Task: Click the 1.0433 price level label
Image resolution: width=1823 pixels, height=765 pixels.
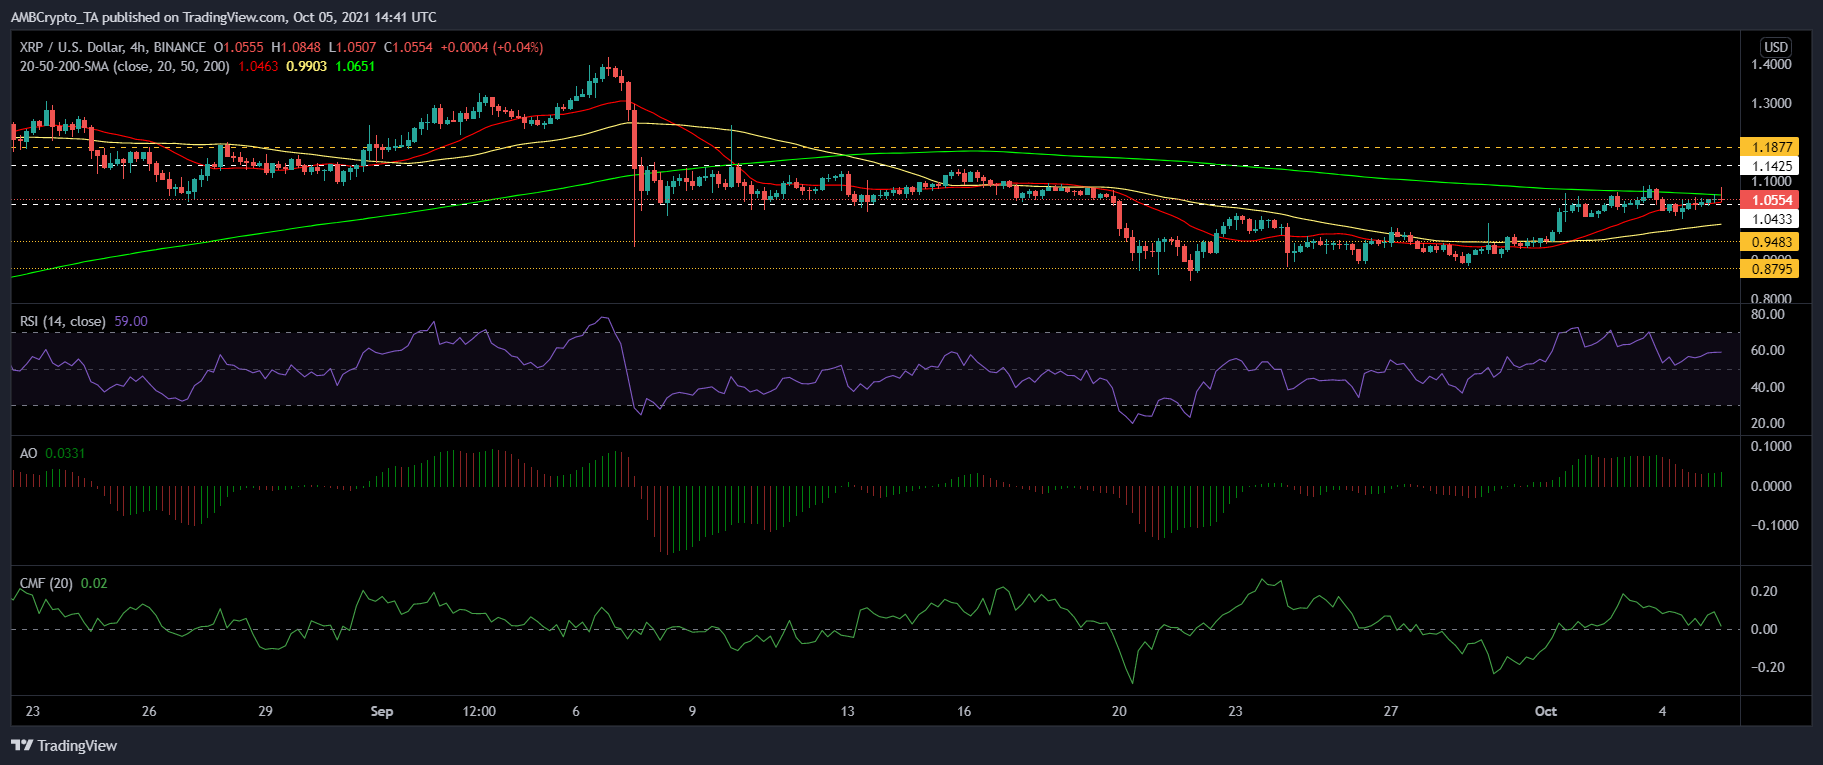Action: 1770,219
